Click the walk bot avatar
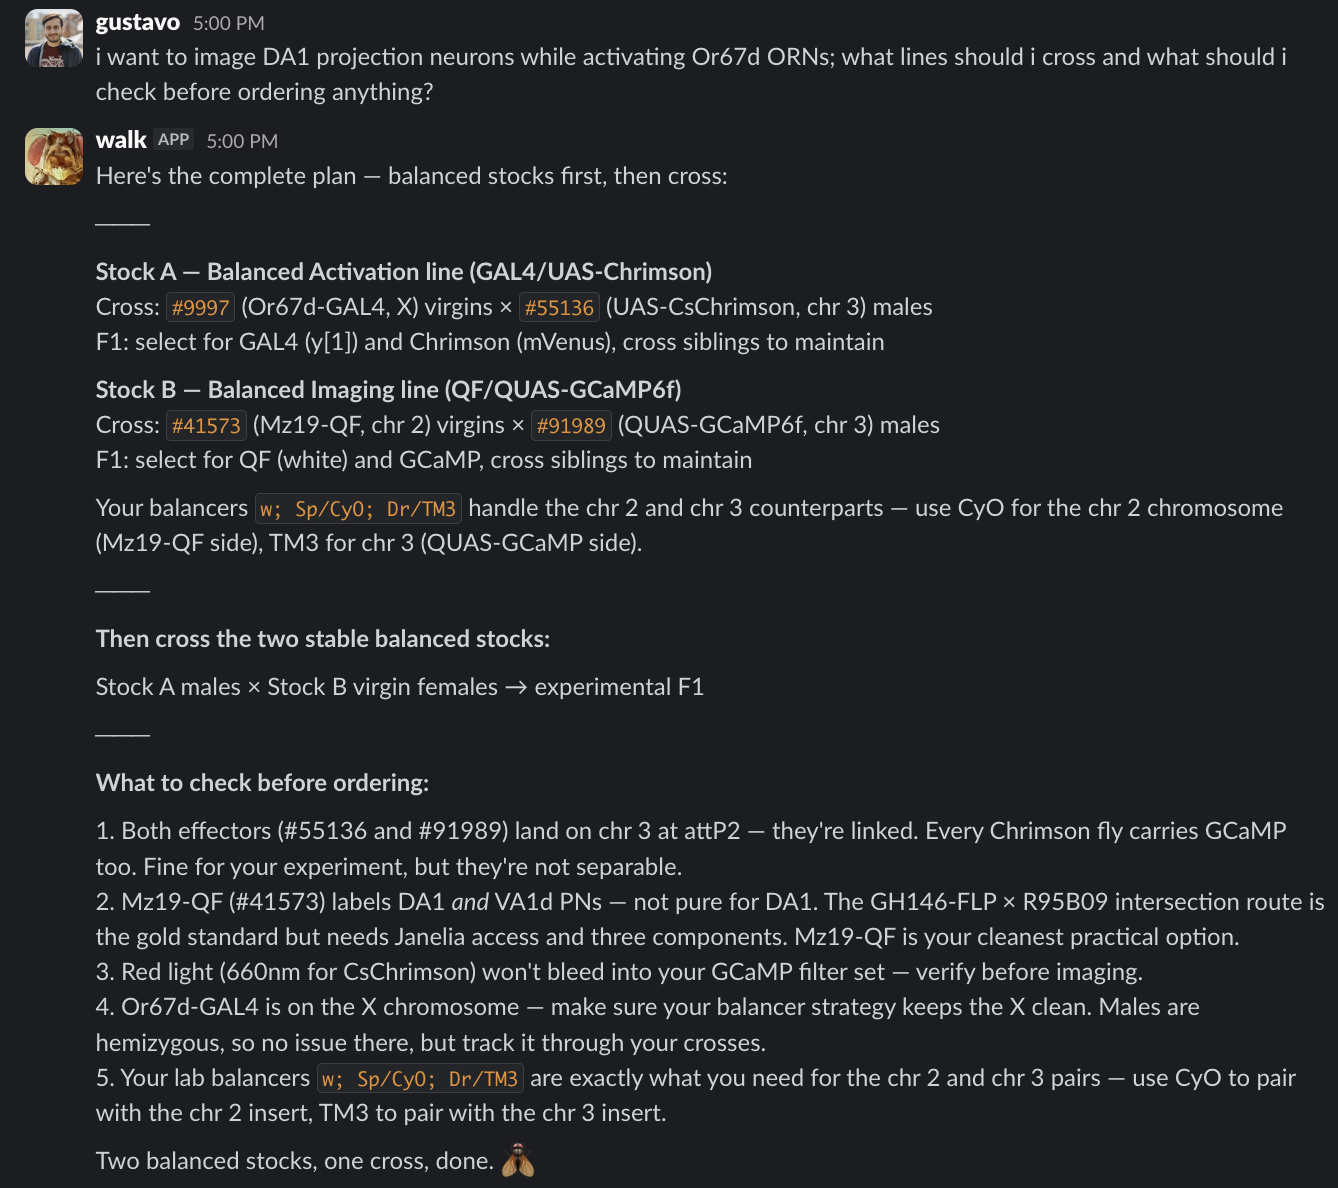Image resolution: width=1338 pixels, height=1188 pixels. coord(53,156)
